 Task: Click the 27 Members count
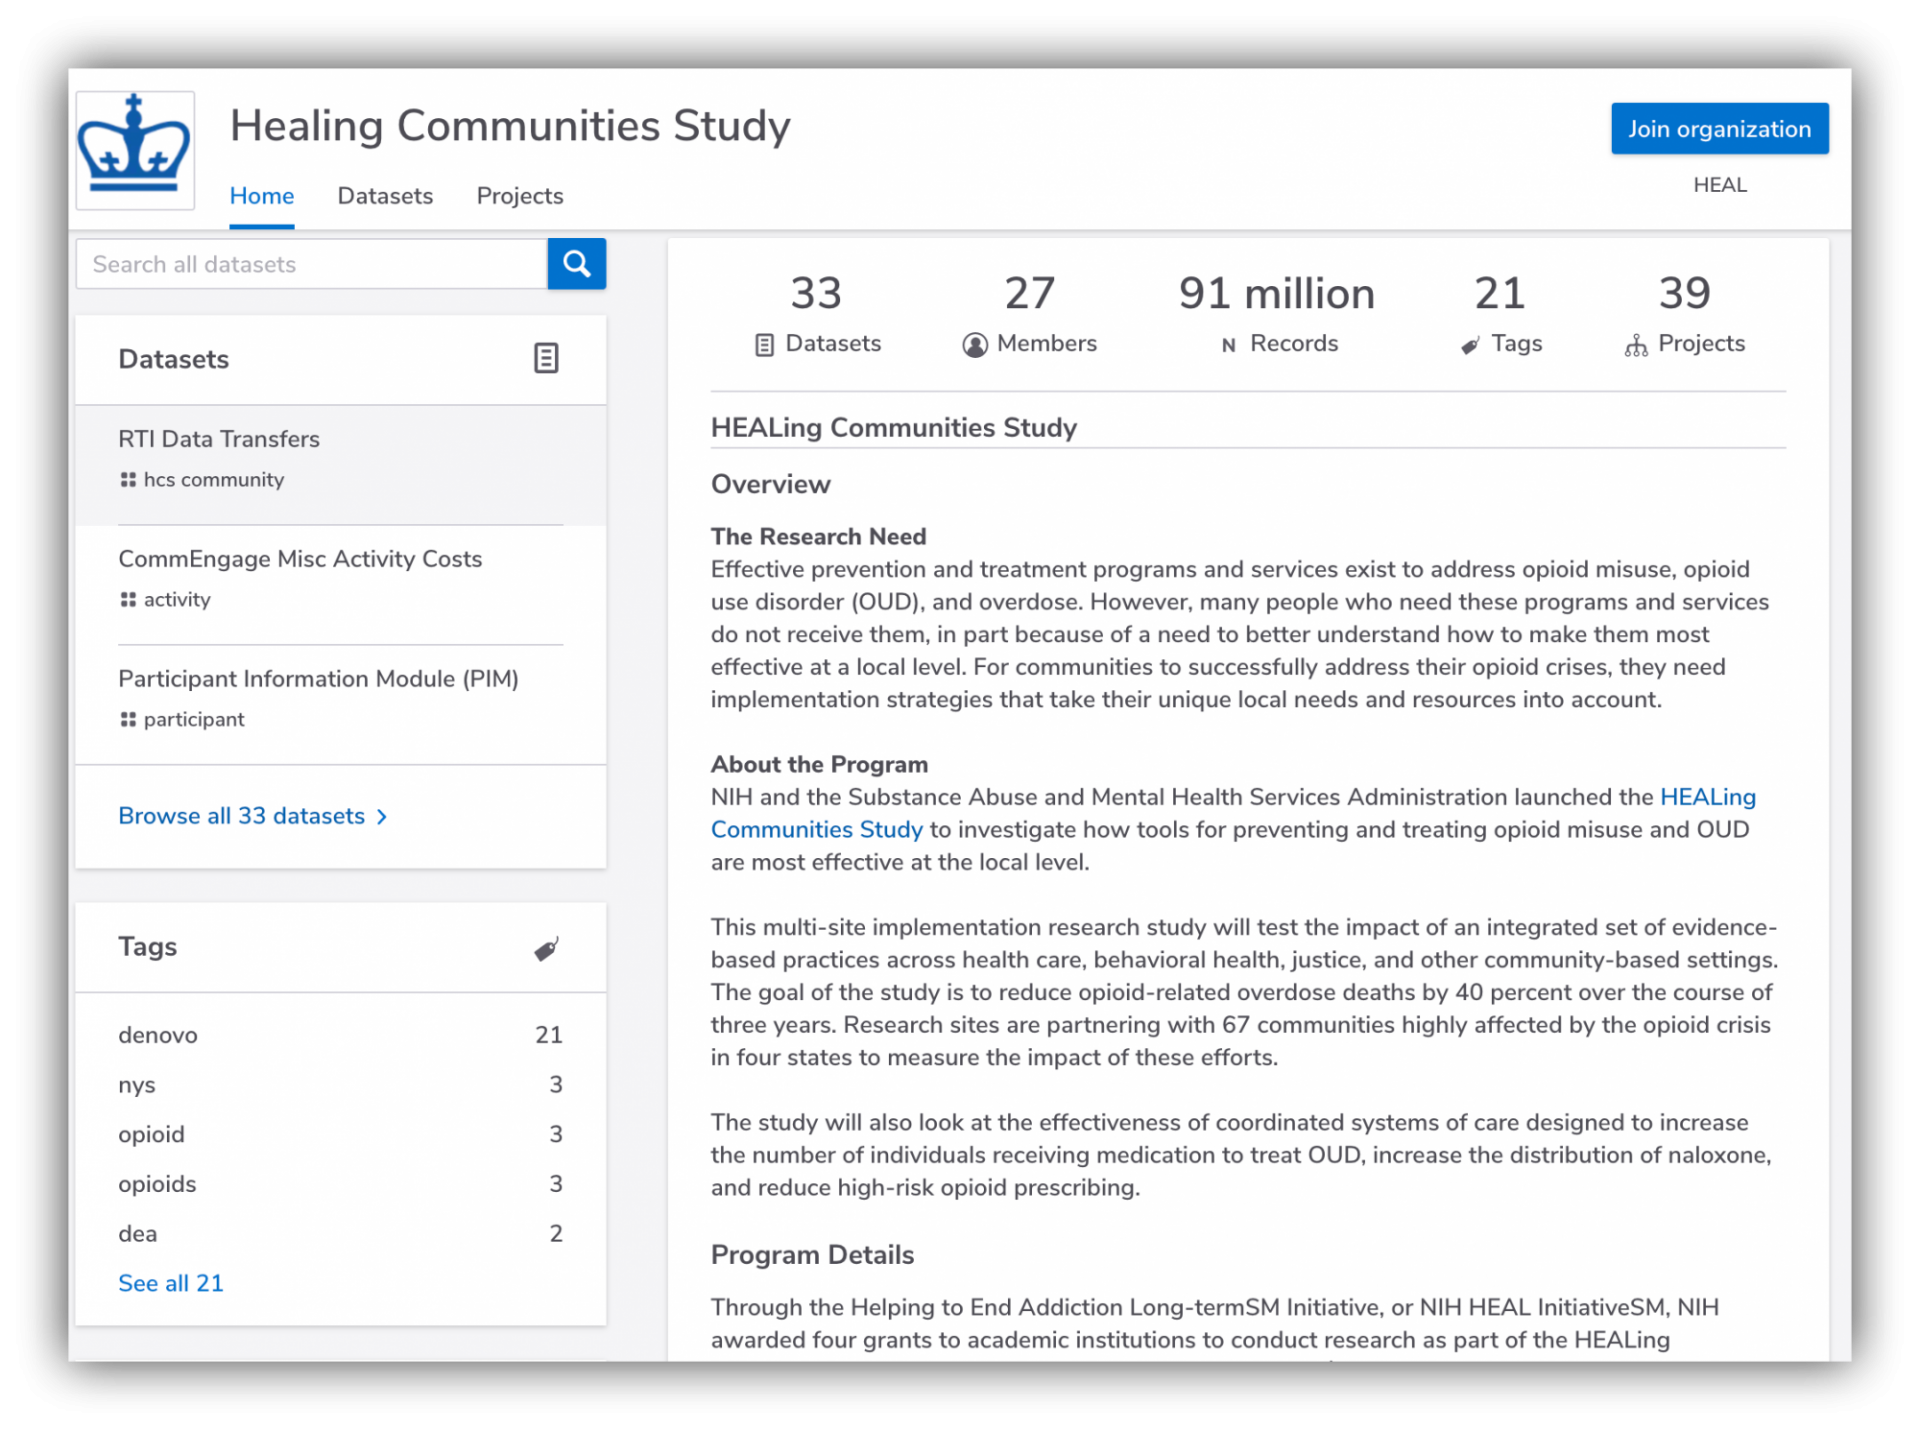click(1029, 294)
